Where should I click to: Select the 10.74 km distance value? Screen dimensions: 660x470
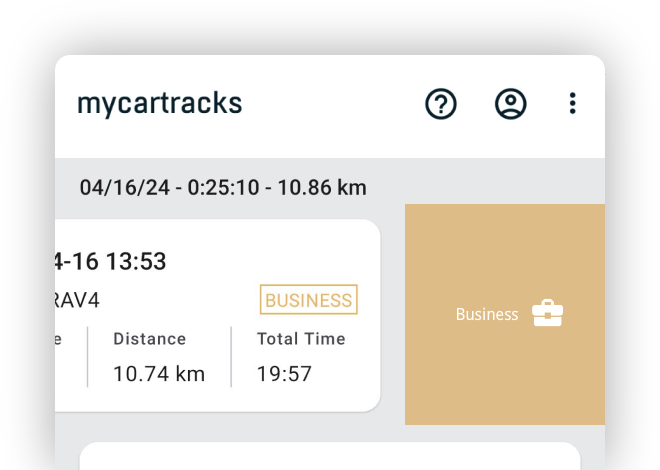(x=159, y=374)
